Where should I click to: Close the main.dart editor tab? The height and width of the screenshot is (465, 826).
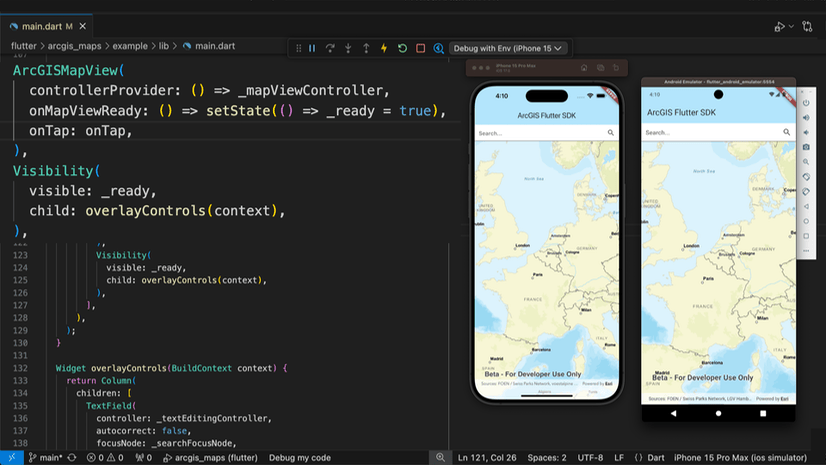(83, 26)
